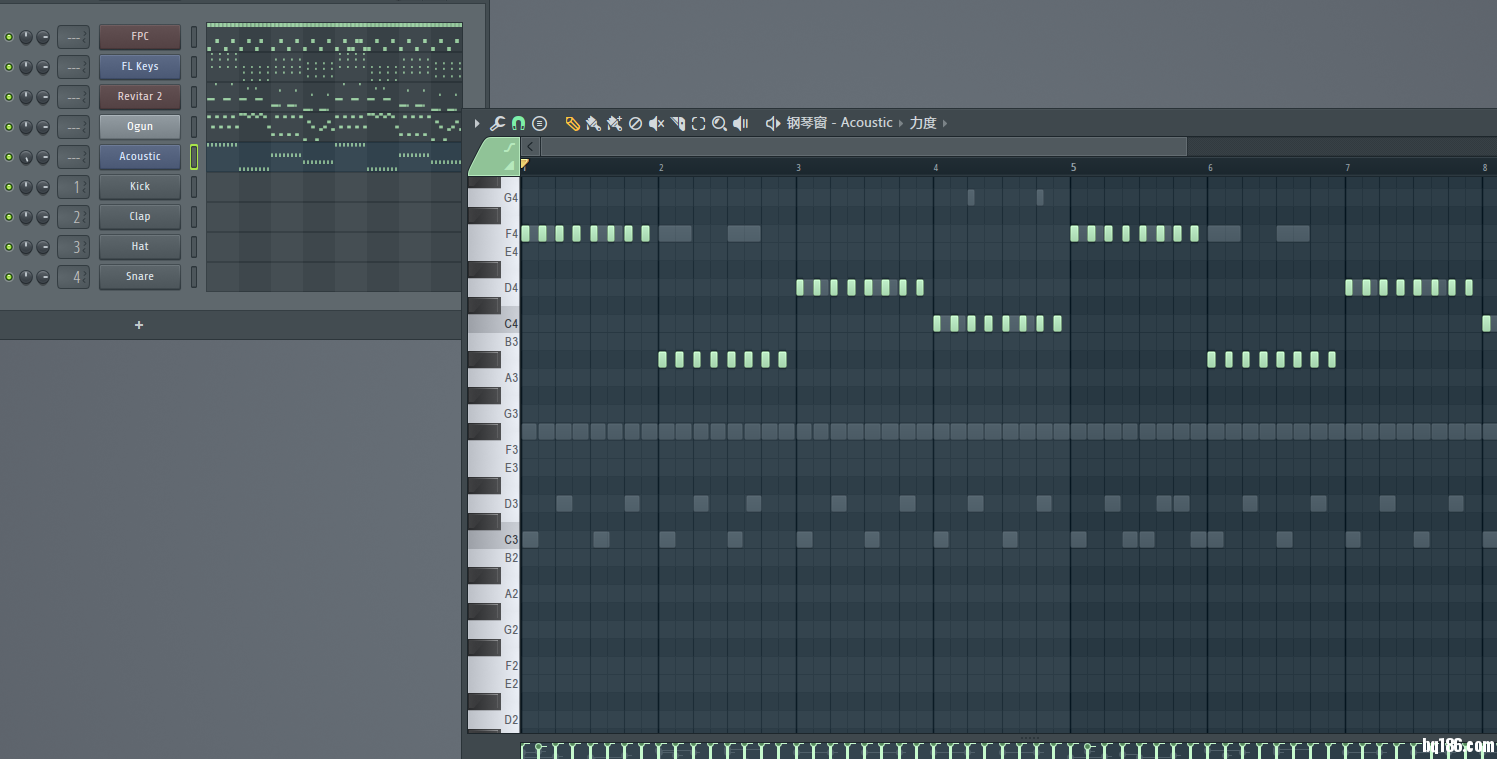Select the paint brush with plus tool
This screenshot has width=1497, height=759.
614,123
